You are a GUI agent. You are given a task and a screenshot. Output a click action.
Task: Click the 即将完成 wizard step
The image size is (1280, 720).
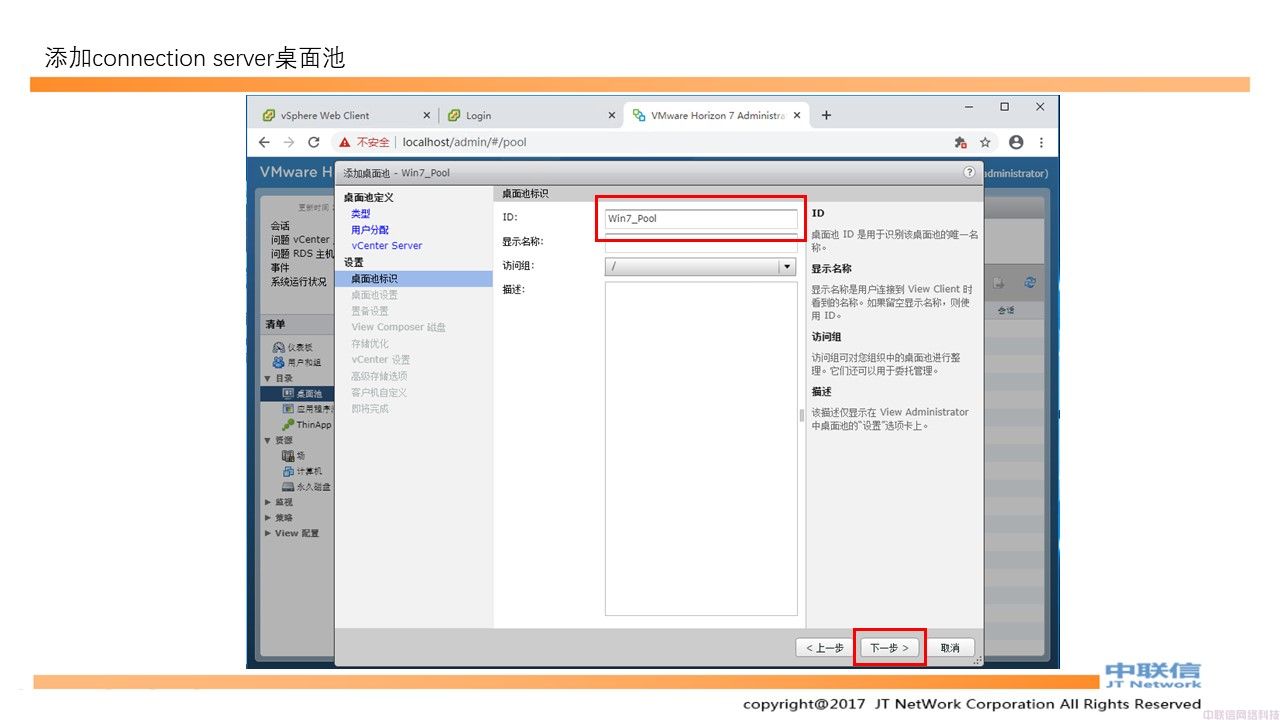(369, 408)
